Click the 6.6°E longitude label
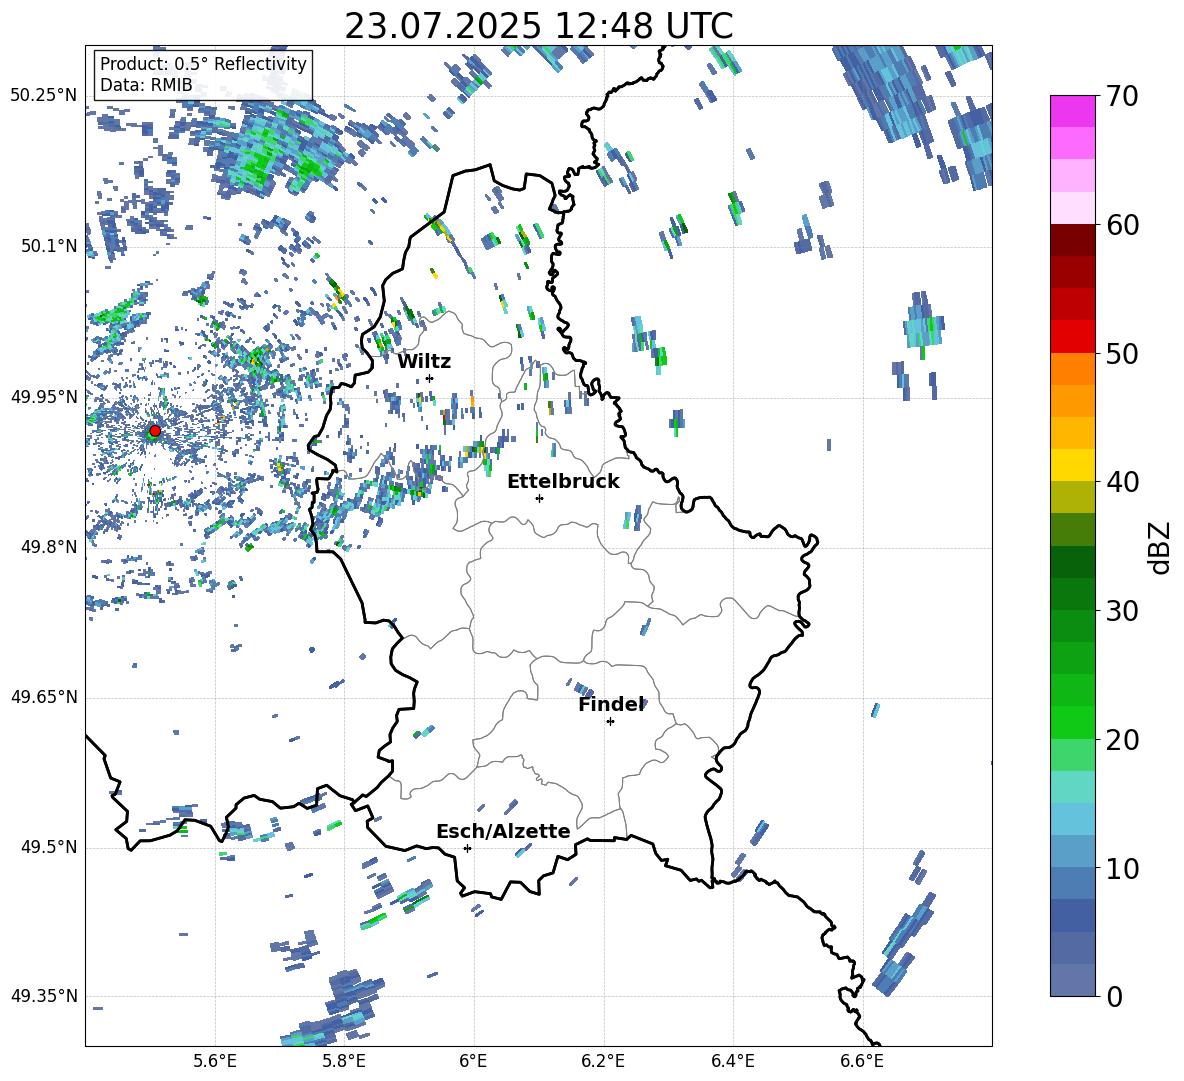 (862, 1061)
